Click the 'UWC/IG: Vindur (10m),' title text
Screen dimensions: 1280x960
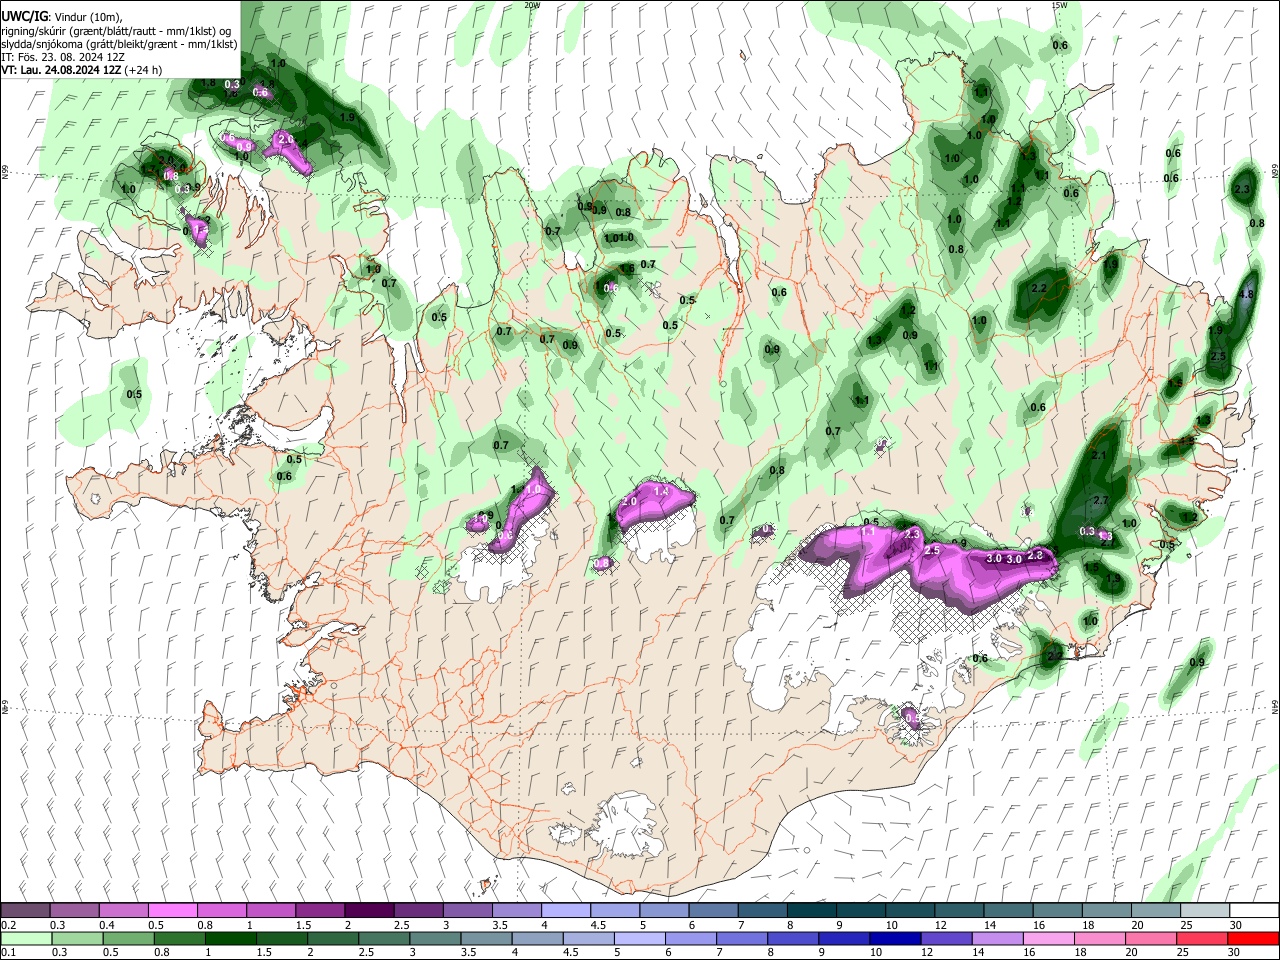(x=62, y=17)
